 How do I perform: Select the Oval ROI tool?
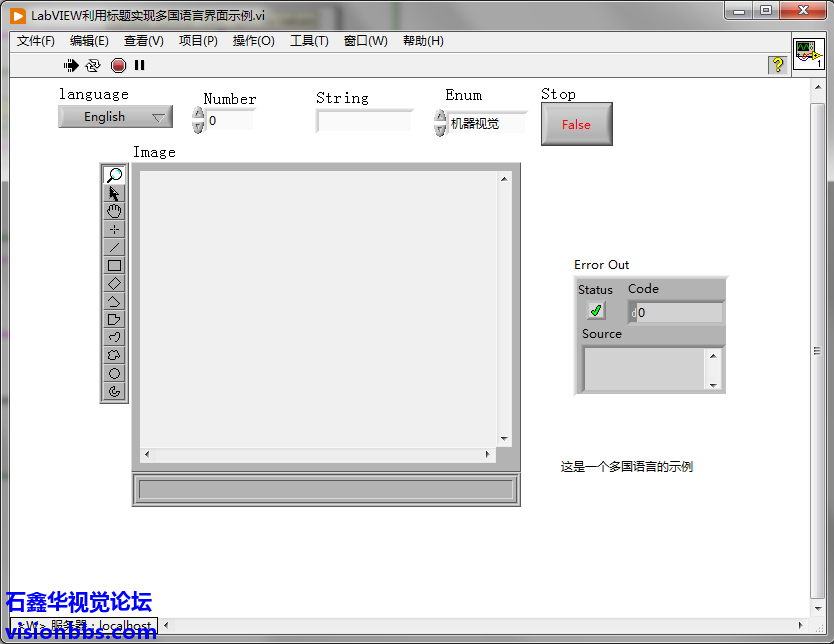click(115, 373)
